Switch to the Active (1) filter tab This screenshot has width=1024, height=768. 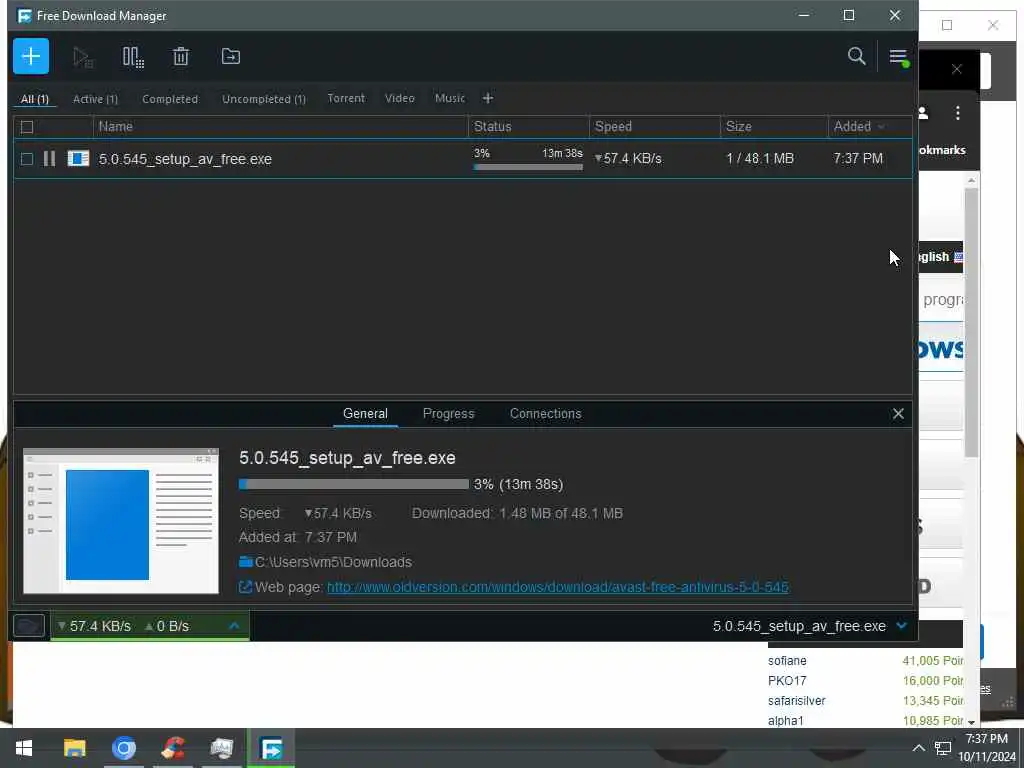(x=95, y=99)
